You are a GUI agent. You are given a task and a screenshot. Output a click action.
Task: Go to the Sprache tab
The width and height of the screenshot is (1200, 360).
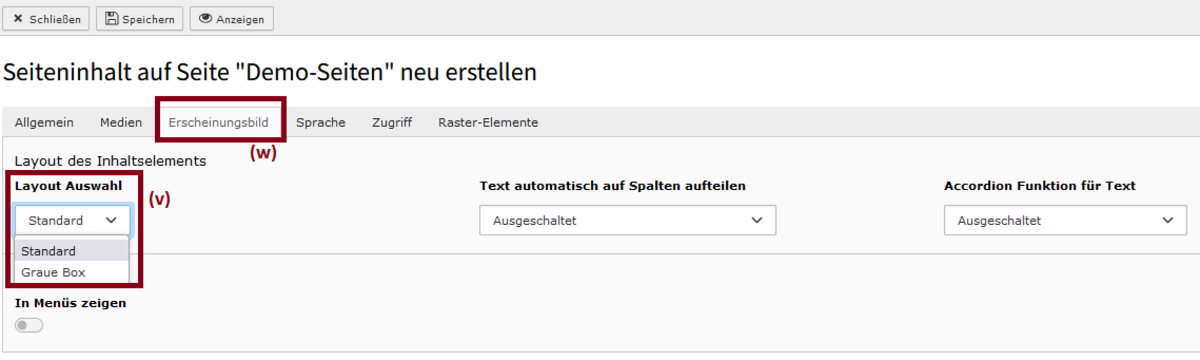tap(321, 122)
